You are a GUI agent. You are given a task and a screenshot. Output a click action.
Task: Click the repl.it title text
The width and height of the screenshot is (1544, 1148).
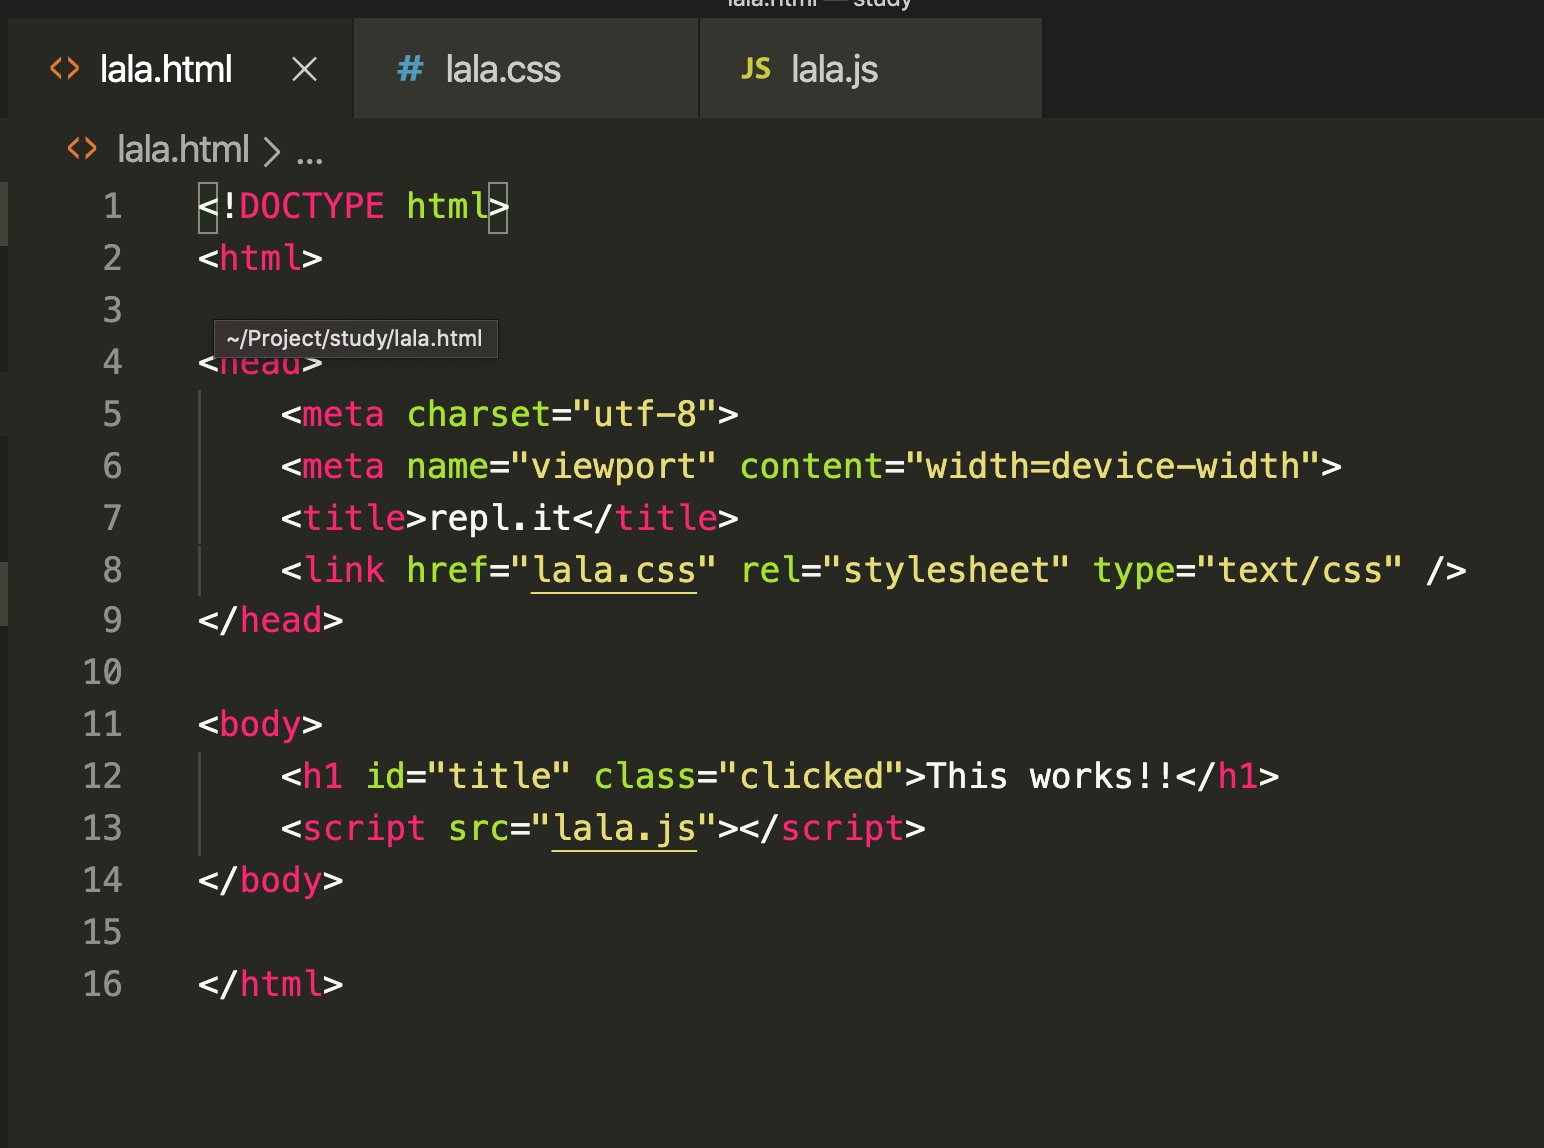point(500,518)
